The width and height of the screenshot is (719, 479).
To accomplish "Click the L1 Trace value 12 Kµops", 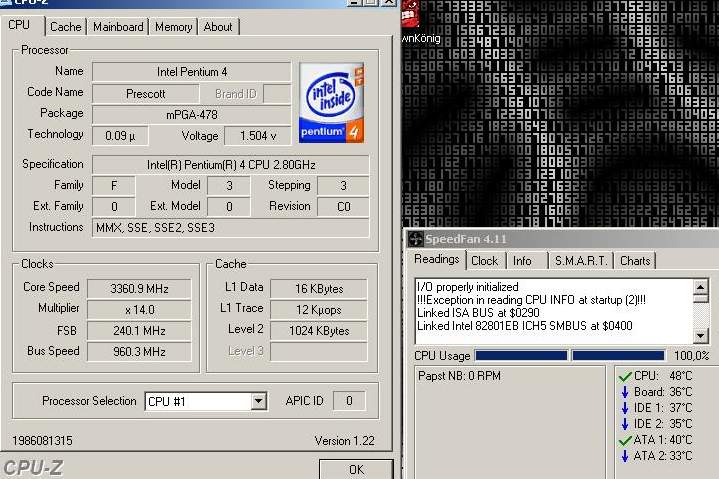I will [x=319, y=310].
